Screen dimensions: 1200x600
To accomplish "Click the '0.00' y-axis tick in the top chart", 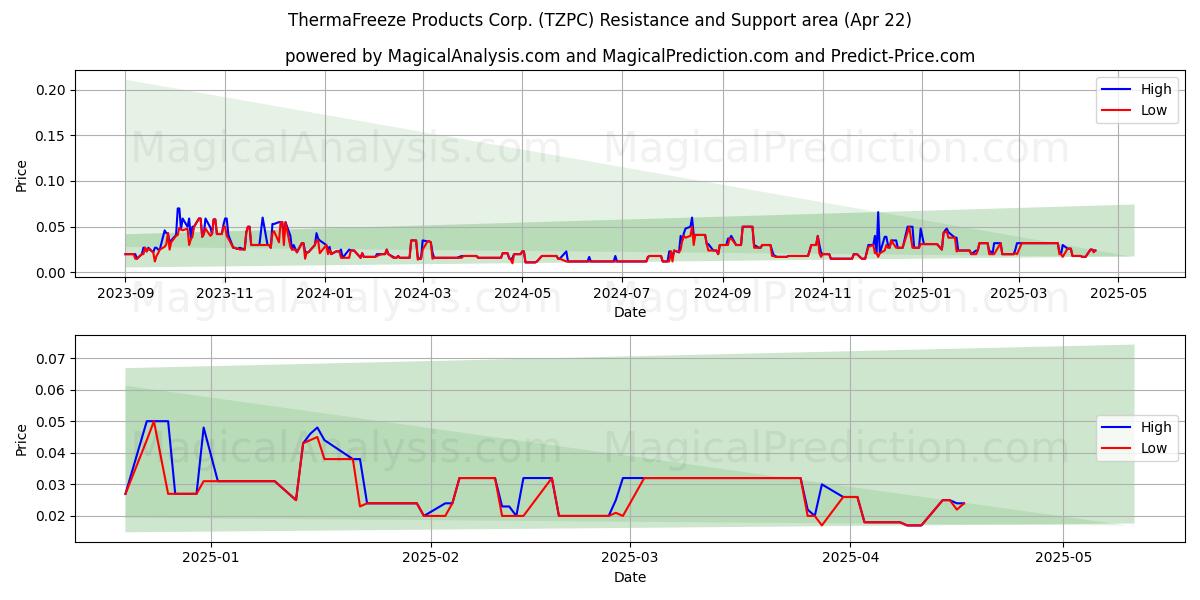I will click(51, 273).
